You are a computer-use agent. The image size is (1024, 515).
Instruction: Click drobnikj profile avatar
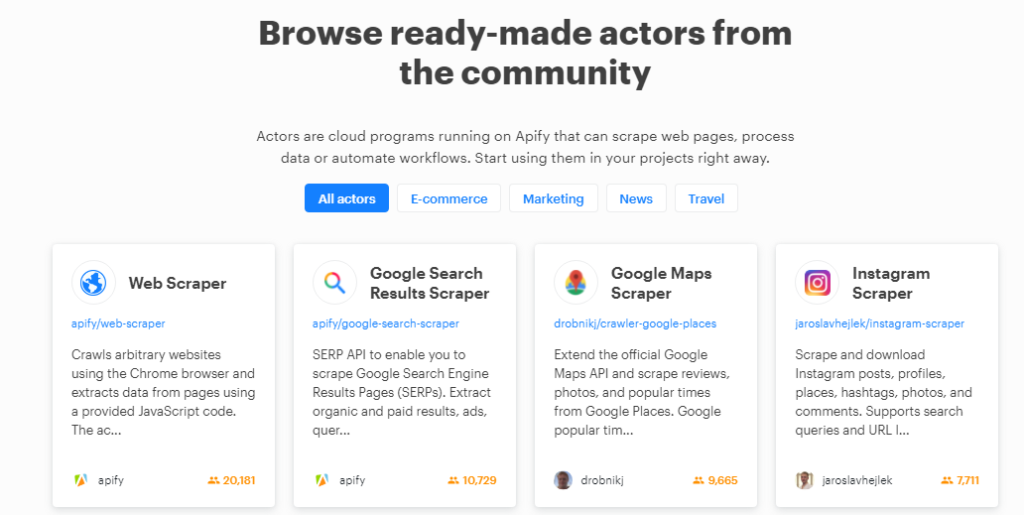click(563, 480)
